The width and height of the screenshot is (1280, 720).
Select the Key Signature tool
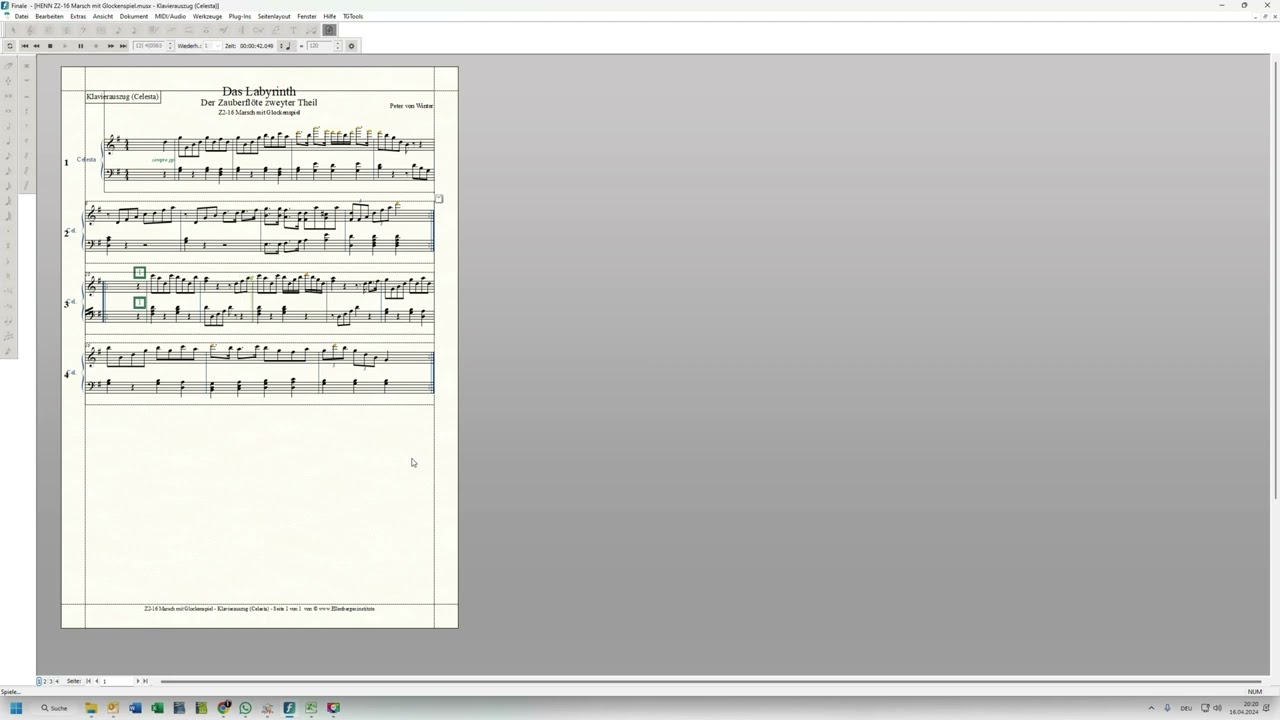[x=49, y=30]
